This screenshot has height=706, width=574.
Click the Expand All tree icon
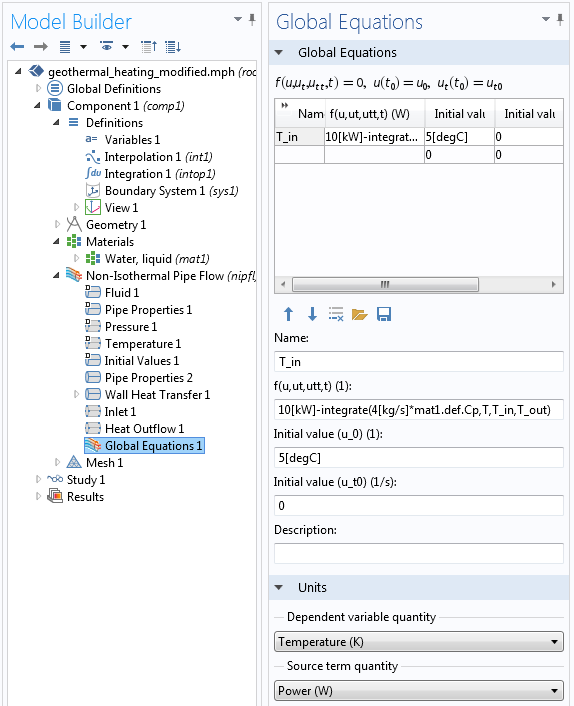173,46
